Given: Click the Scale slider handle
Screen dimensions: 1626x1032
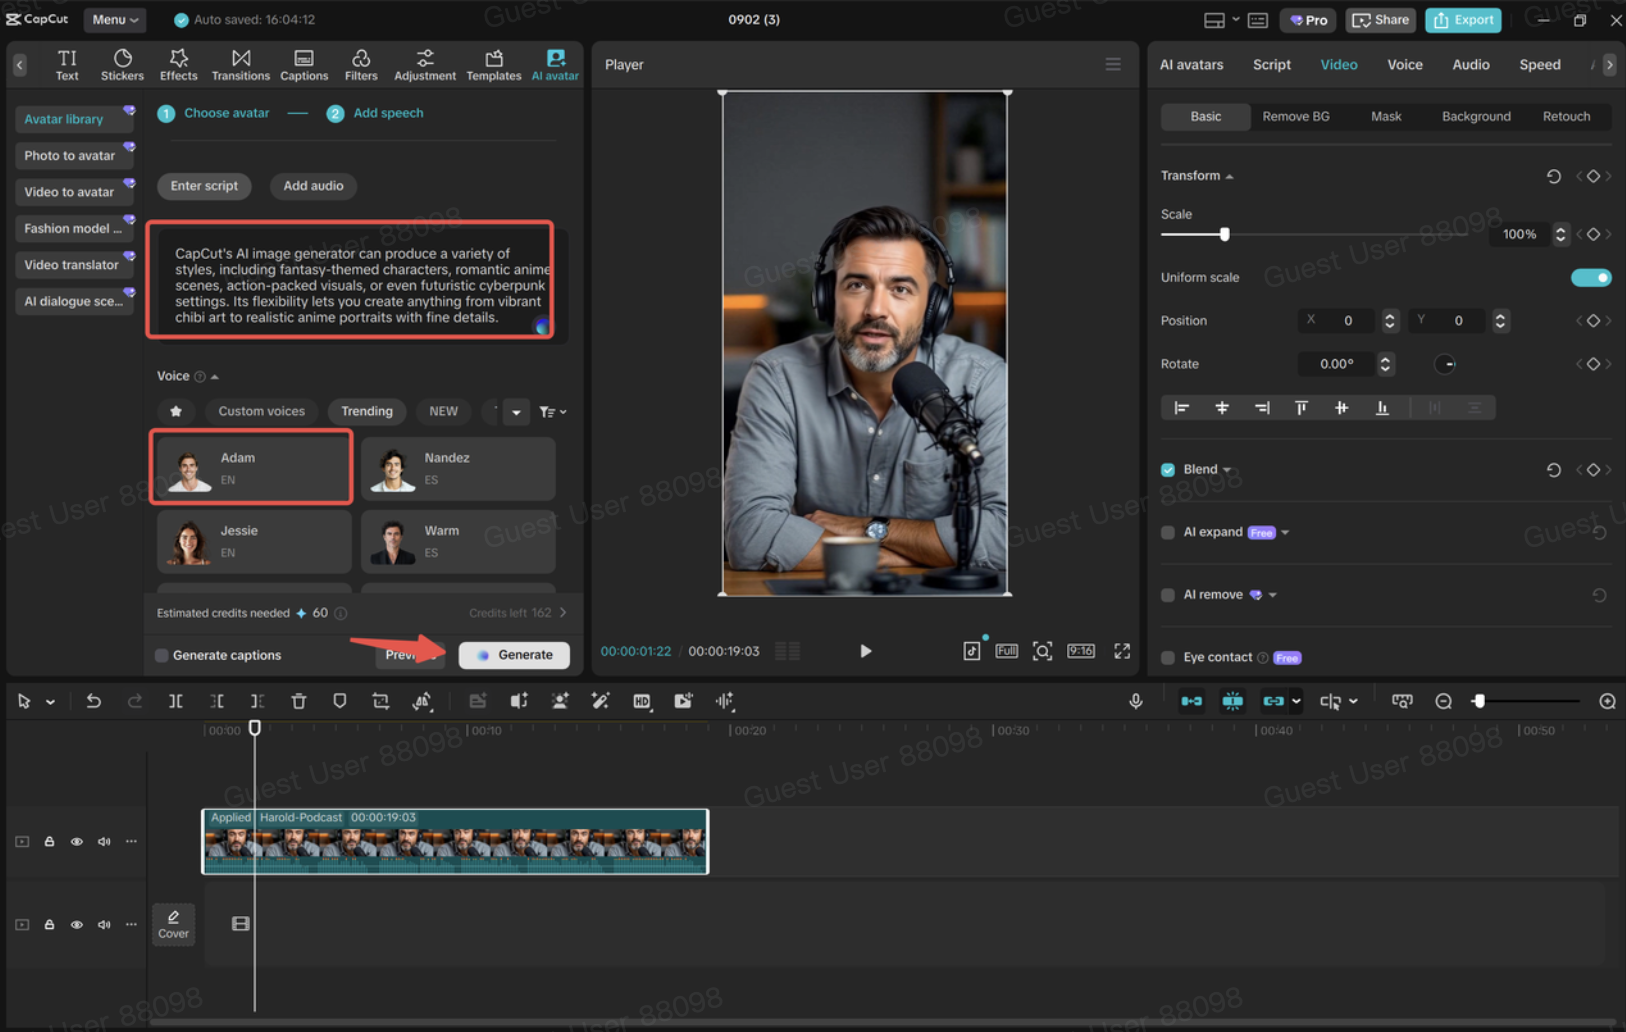Looking at the screenshot, I should pyautogui.click(x=1224, y=234).
